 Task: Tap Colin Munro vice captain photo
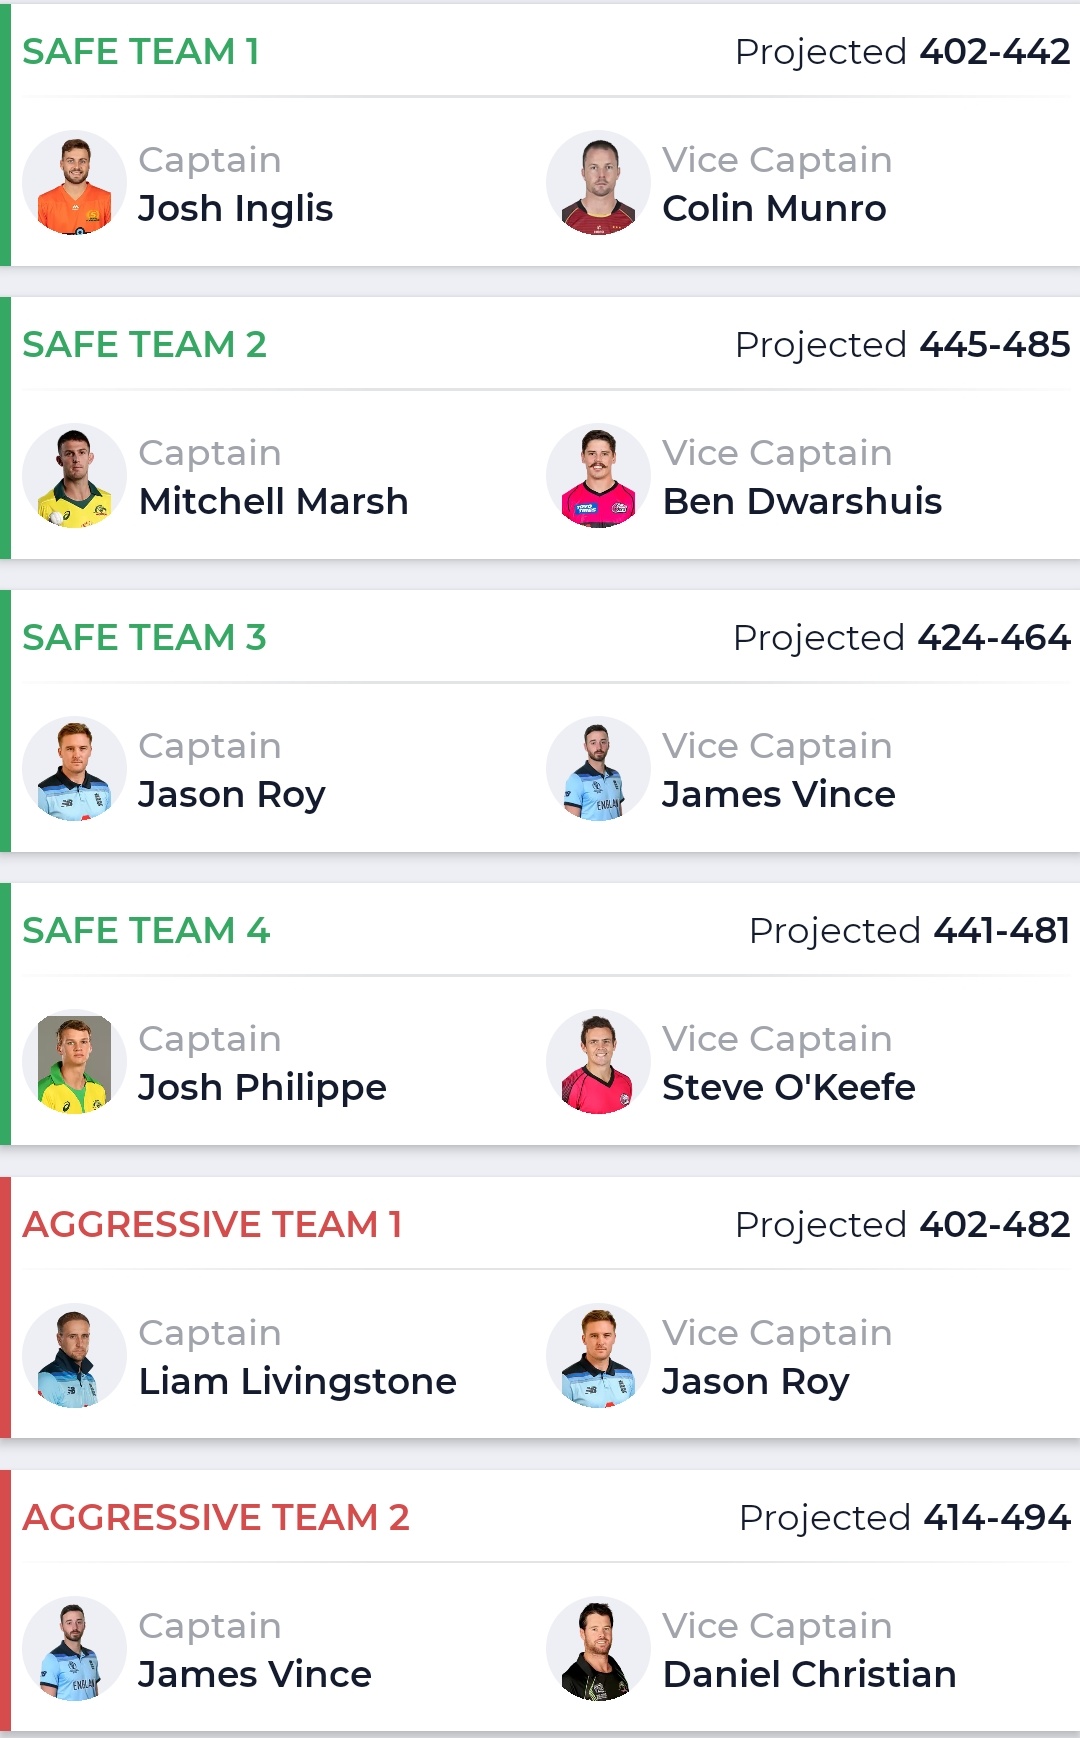click(598, 183)
